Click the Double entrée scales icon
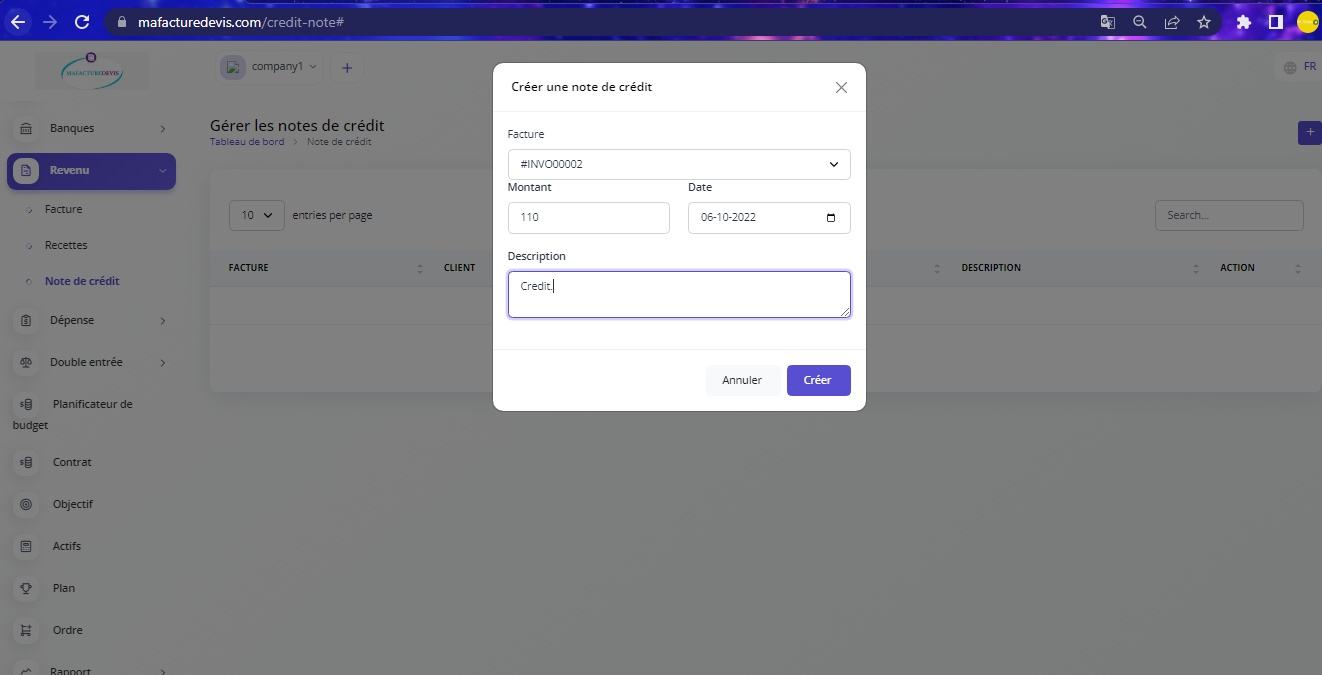The width and height of the screenshot is (1322, 675). coord(26,362)
